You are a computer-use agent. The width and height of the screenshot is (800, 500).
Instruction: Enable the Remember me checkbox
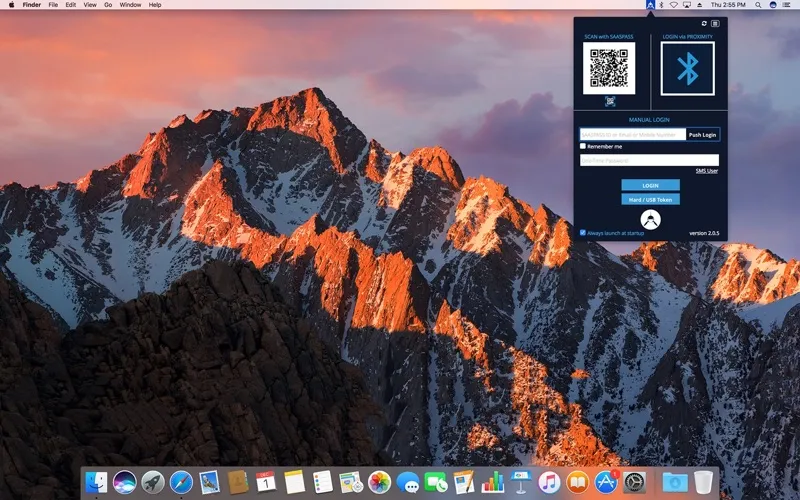583,146
